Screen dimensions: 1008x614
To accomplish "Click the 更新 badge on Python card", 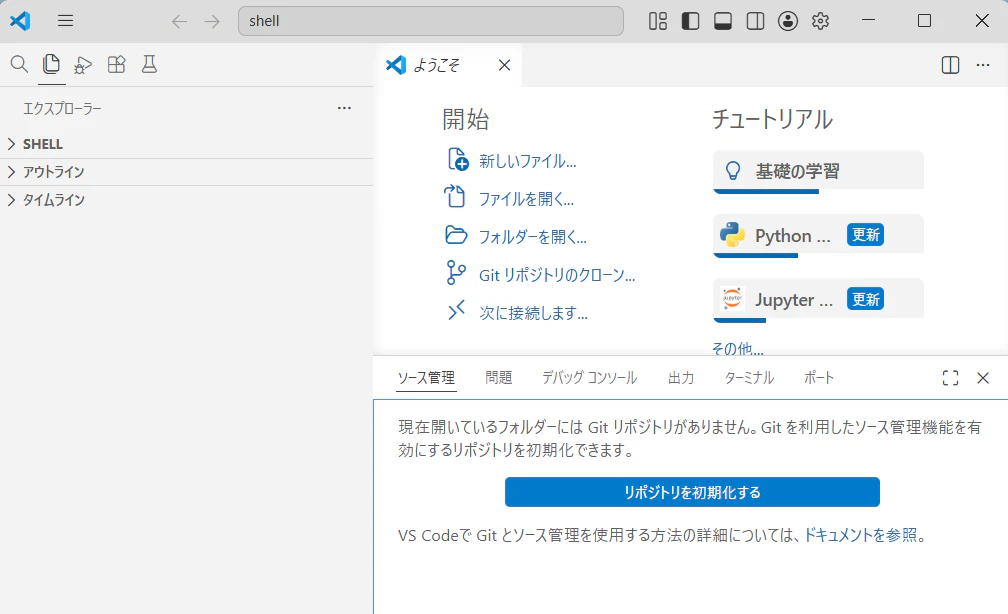I will coord(865,235).
